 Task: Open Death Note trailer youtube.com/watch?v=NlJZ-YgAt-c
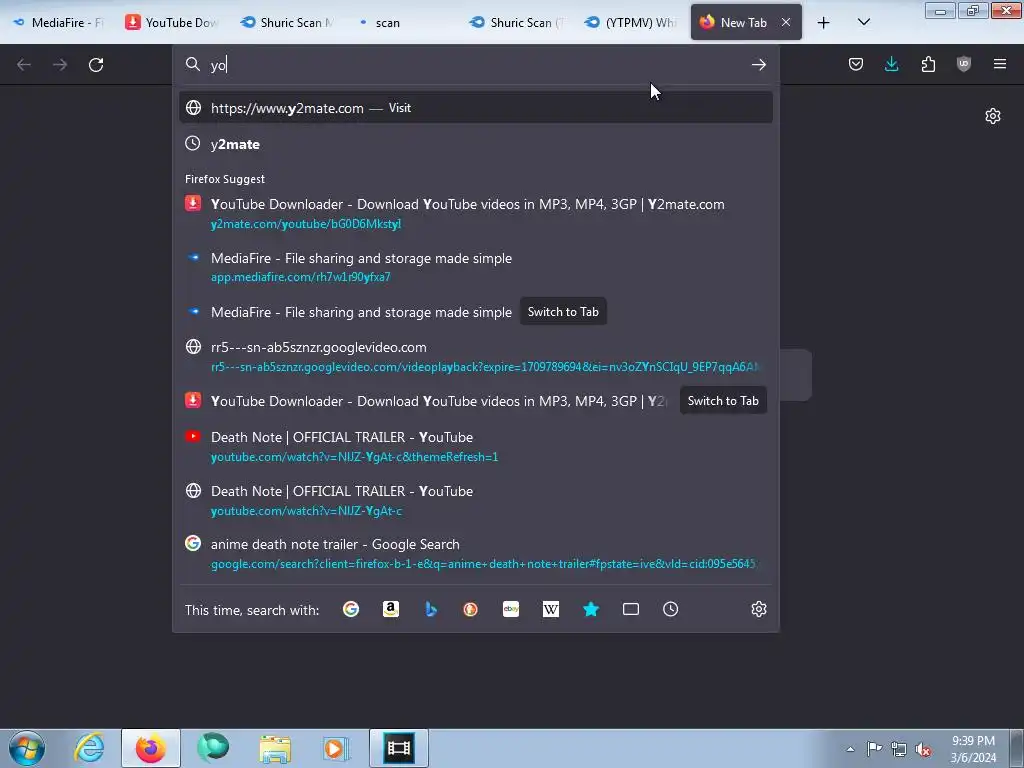coord(475,500)
